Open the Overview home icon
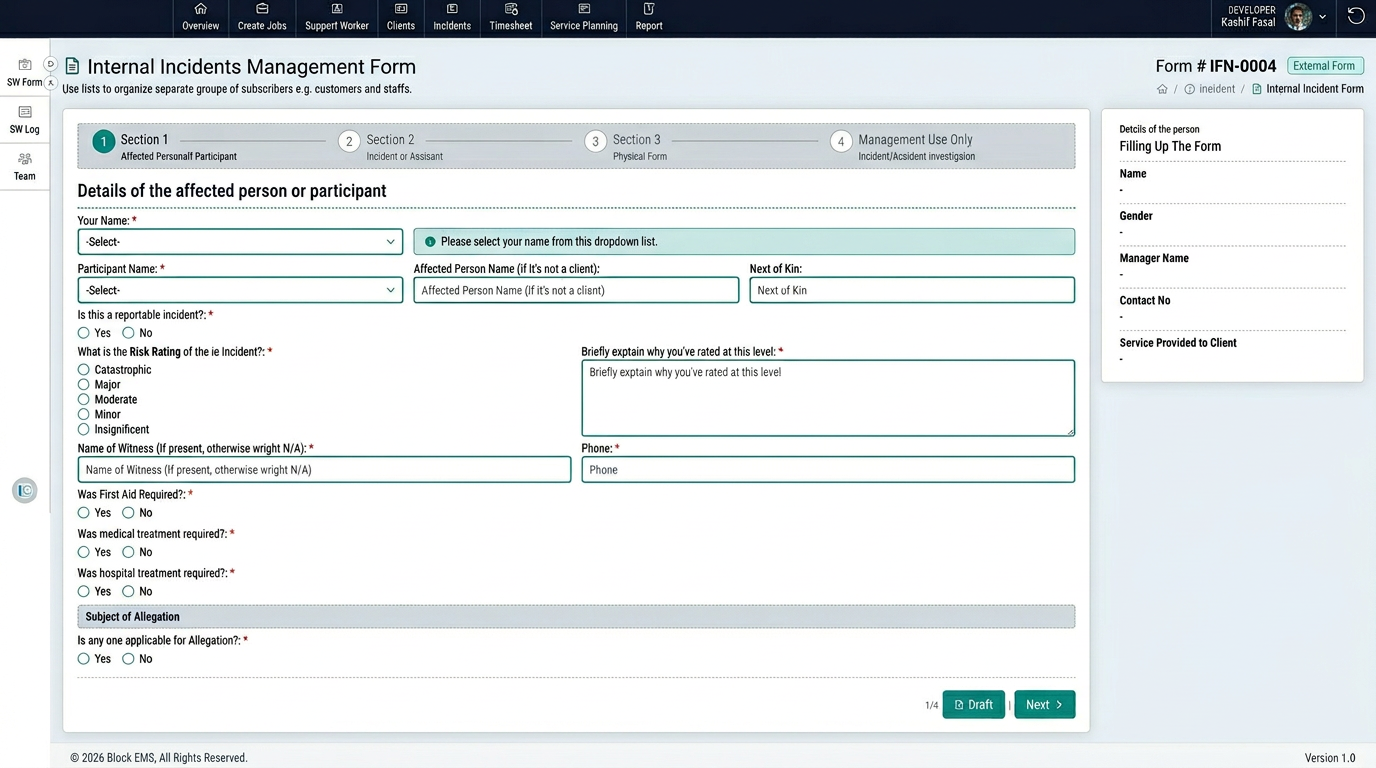 200,9
